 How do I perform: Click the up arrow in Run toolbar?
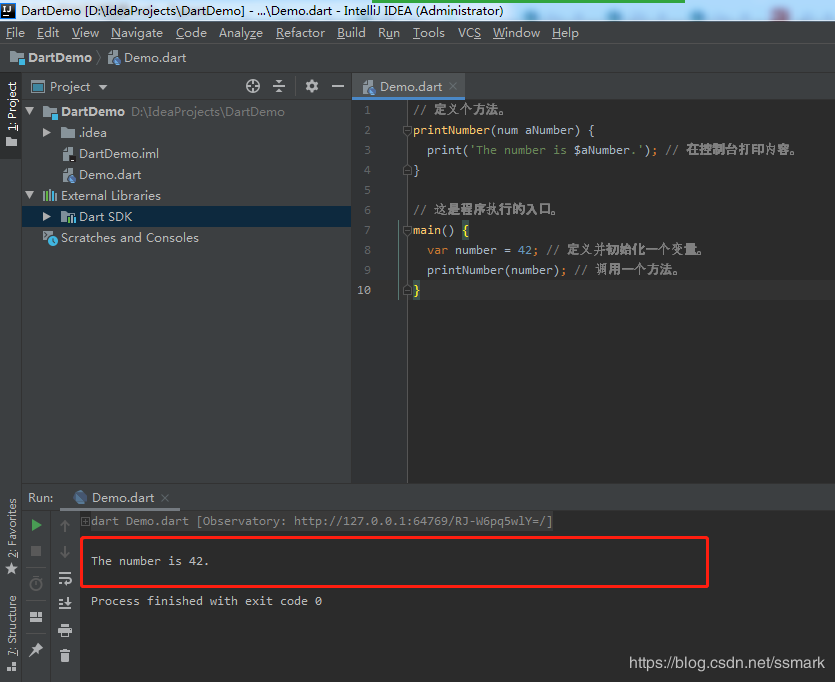65,526
